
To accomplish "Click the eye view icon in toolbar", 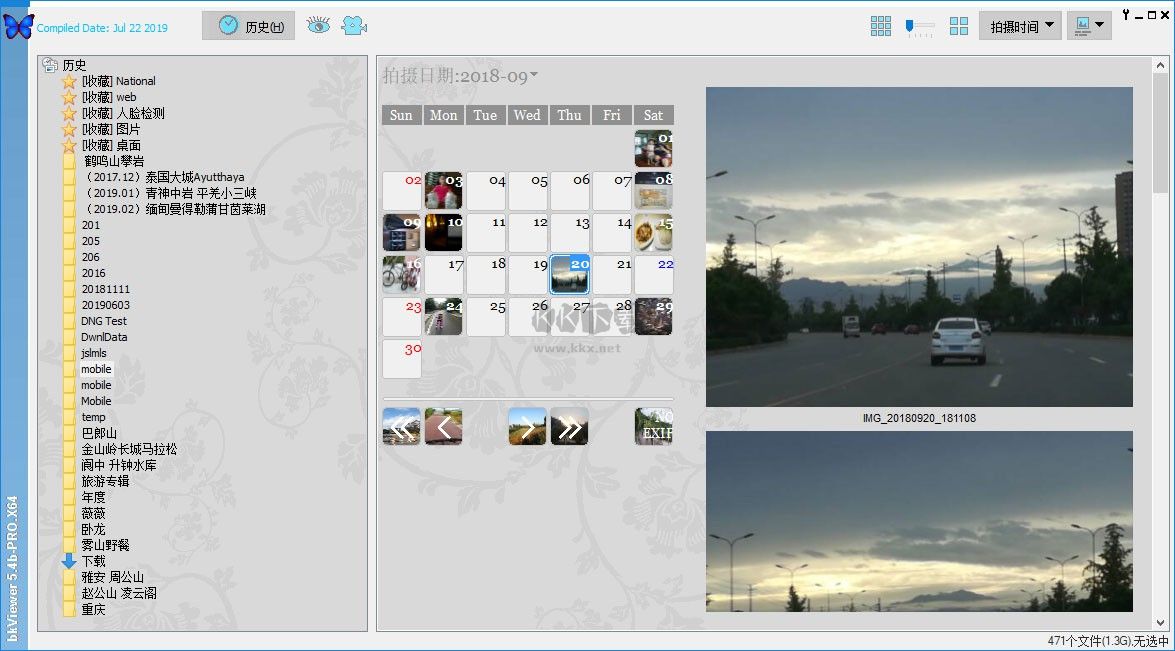I will coord(318,26).
